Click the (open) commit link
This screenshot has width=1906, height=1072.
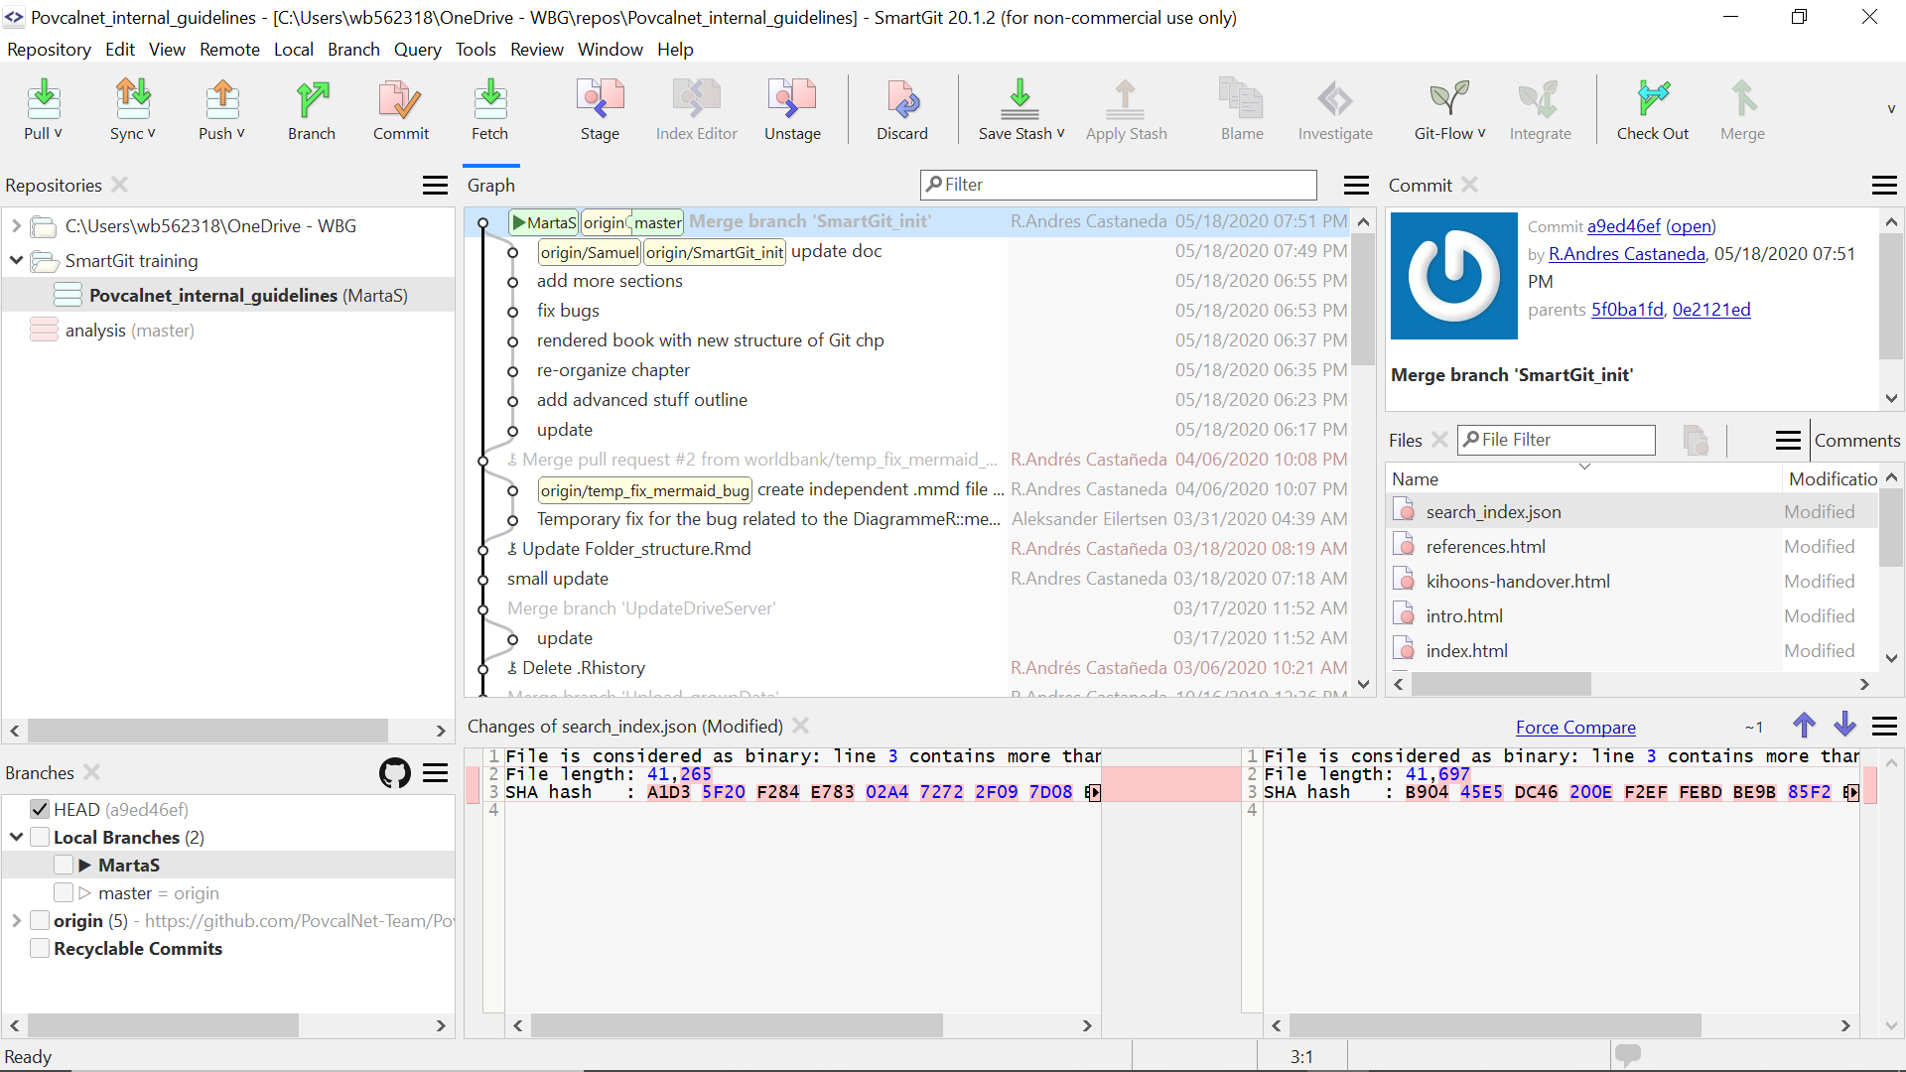[1690, 226]
